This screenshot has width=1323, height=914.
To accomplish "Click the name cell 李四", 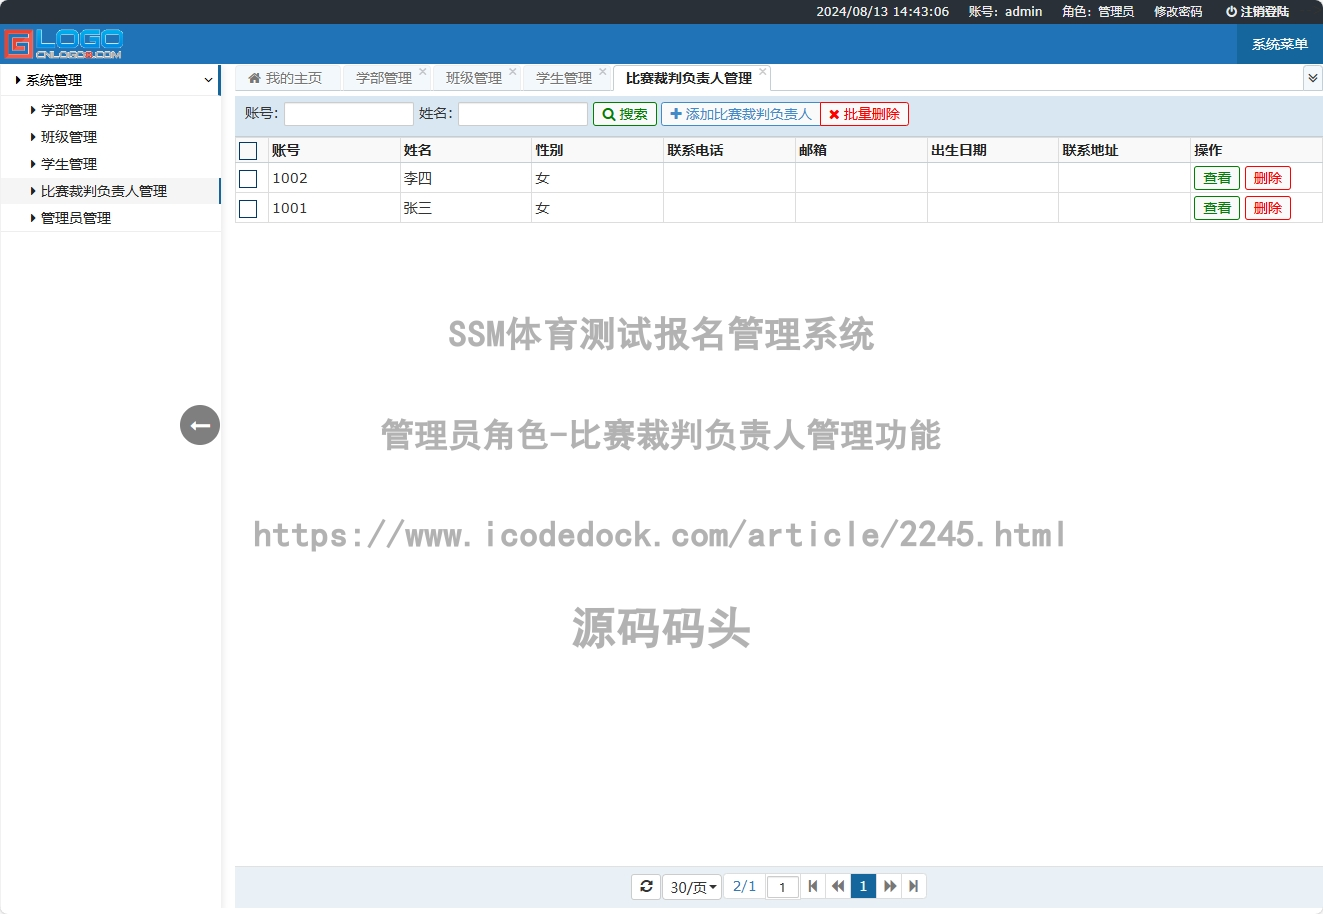I will click(x=466, y=178).
